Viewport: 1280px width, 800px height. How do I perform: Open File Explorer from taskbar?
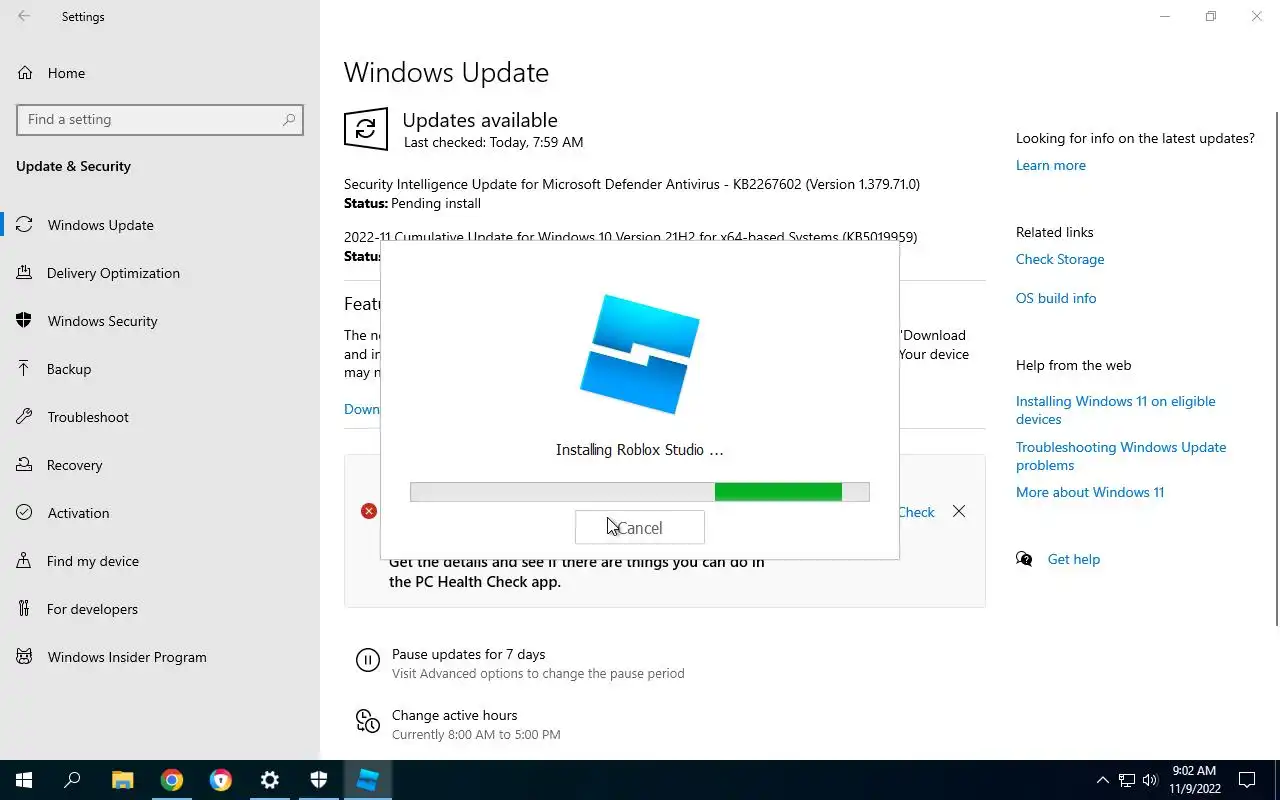[122, 780]
